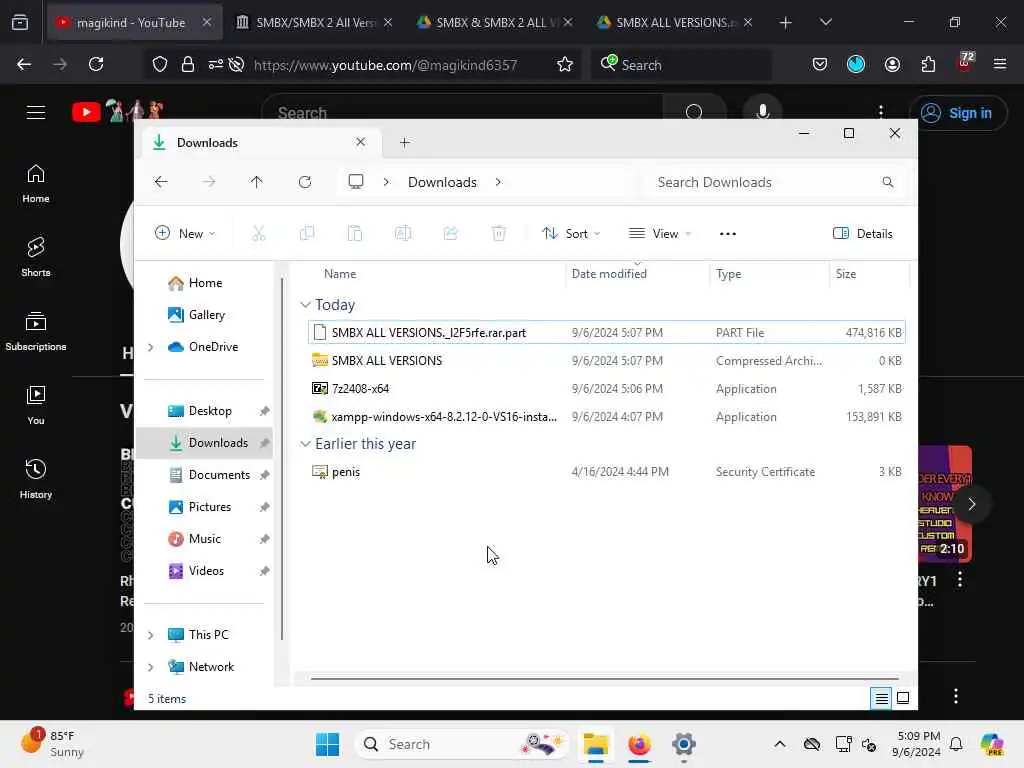Screen dimensions: 1024x768
Task: Open the Firefox account icon
Action: [x=892, y=64]
